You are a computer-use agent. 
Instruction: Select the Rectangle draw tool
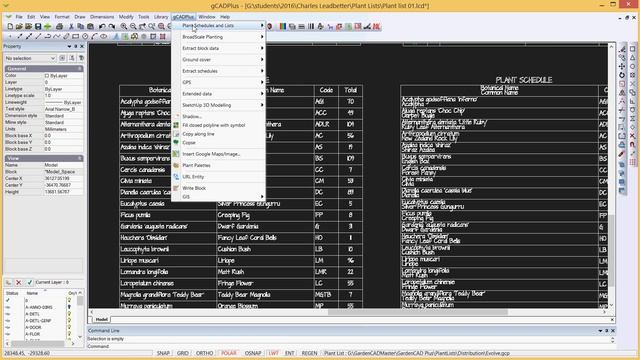click(76, 36)
